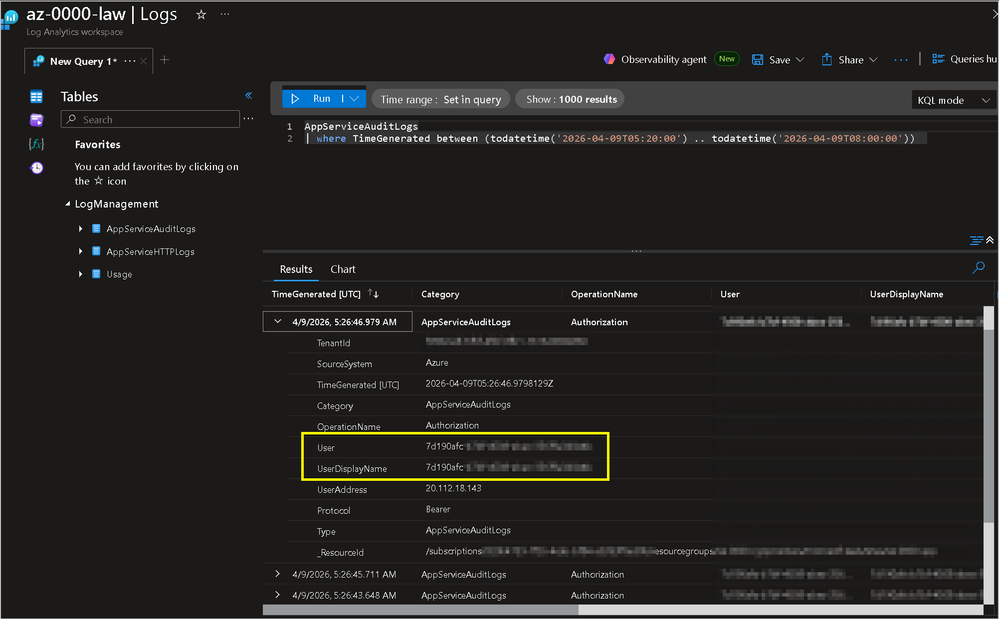Open the KQL mode dropdown
Image resolution: width=999 pixels, height=619 pixels.
(x=953, y=100)
